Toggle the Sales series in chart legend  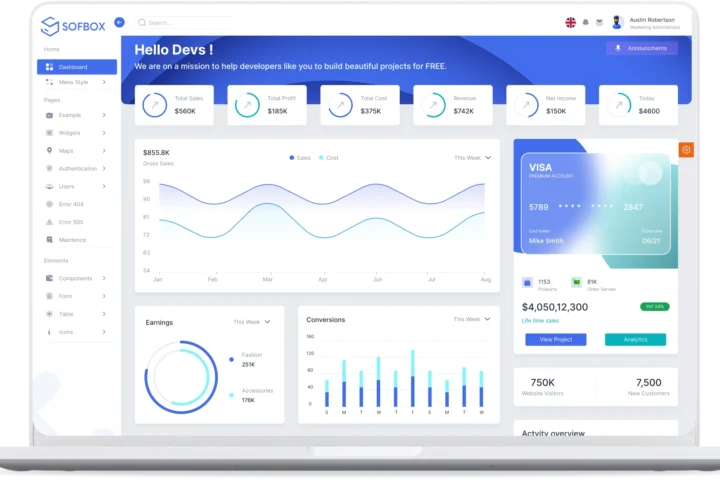pyautogui.click(x=300, y=158)
